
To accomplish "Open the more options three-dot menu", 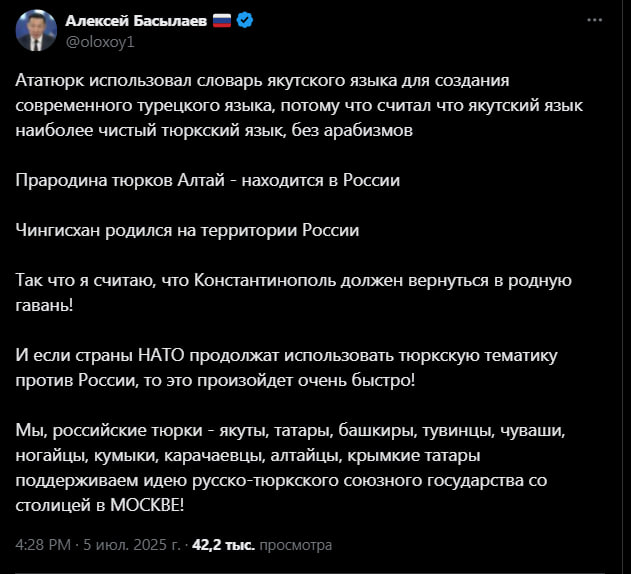I will 594,20.
